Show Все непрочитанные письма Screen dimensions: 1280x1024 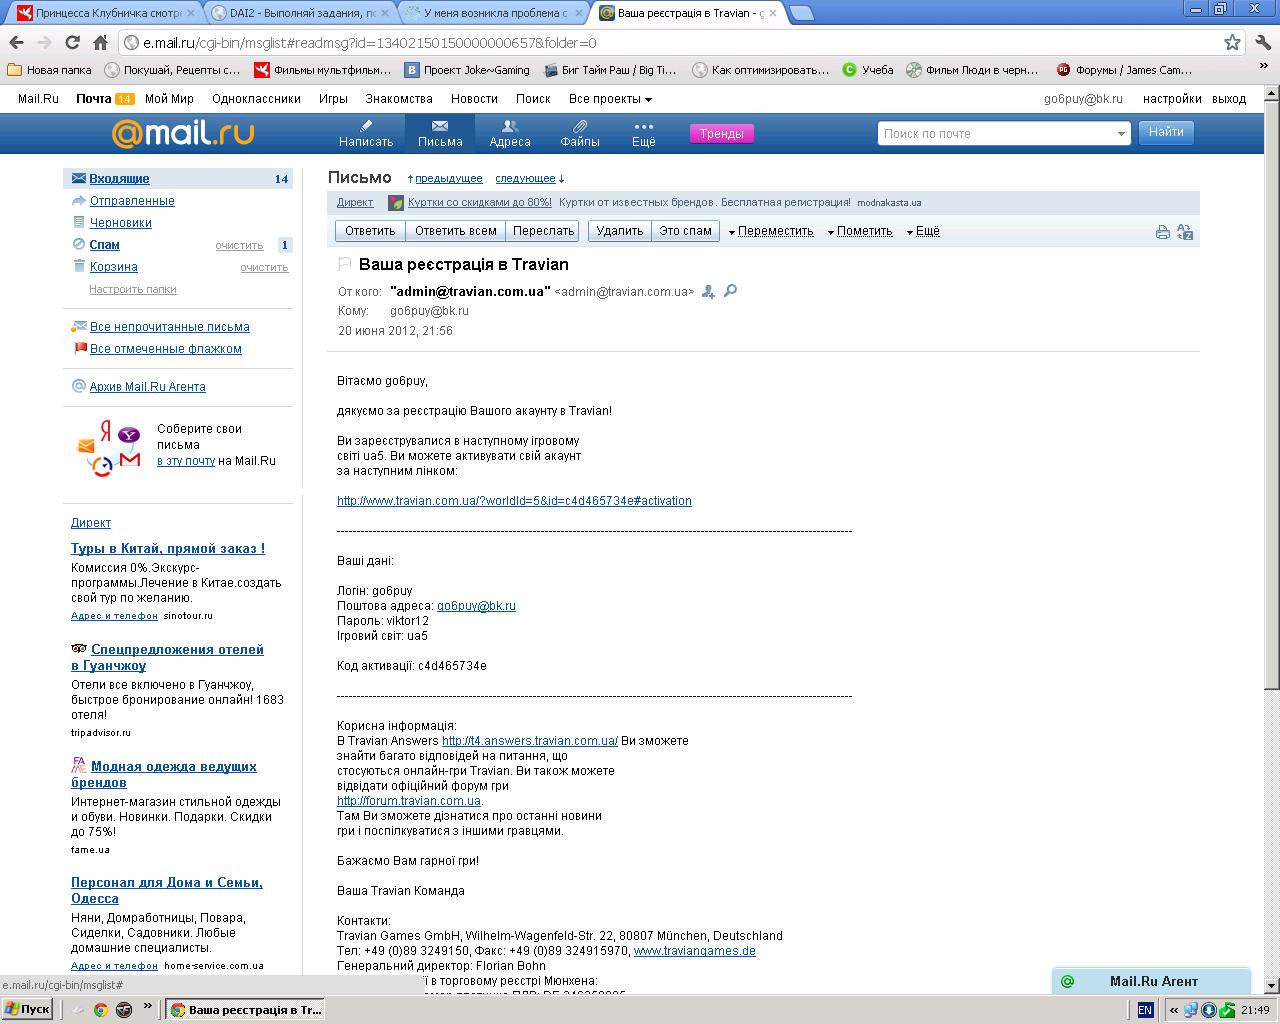[x=170, y=327]
